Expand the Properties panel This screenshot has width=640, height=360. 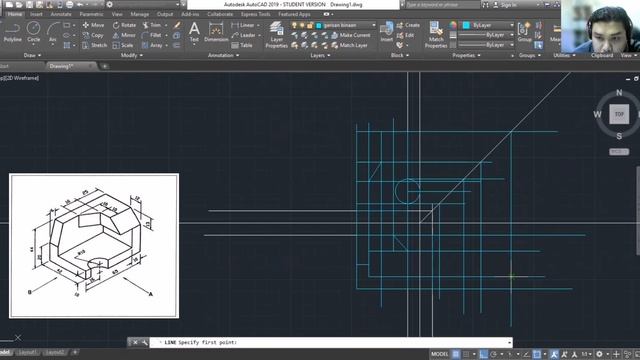click(467, 55)
